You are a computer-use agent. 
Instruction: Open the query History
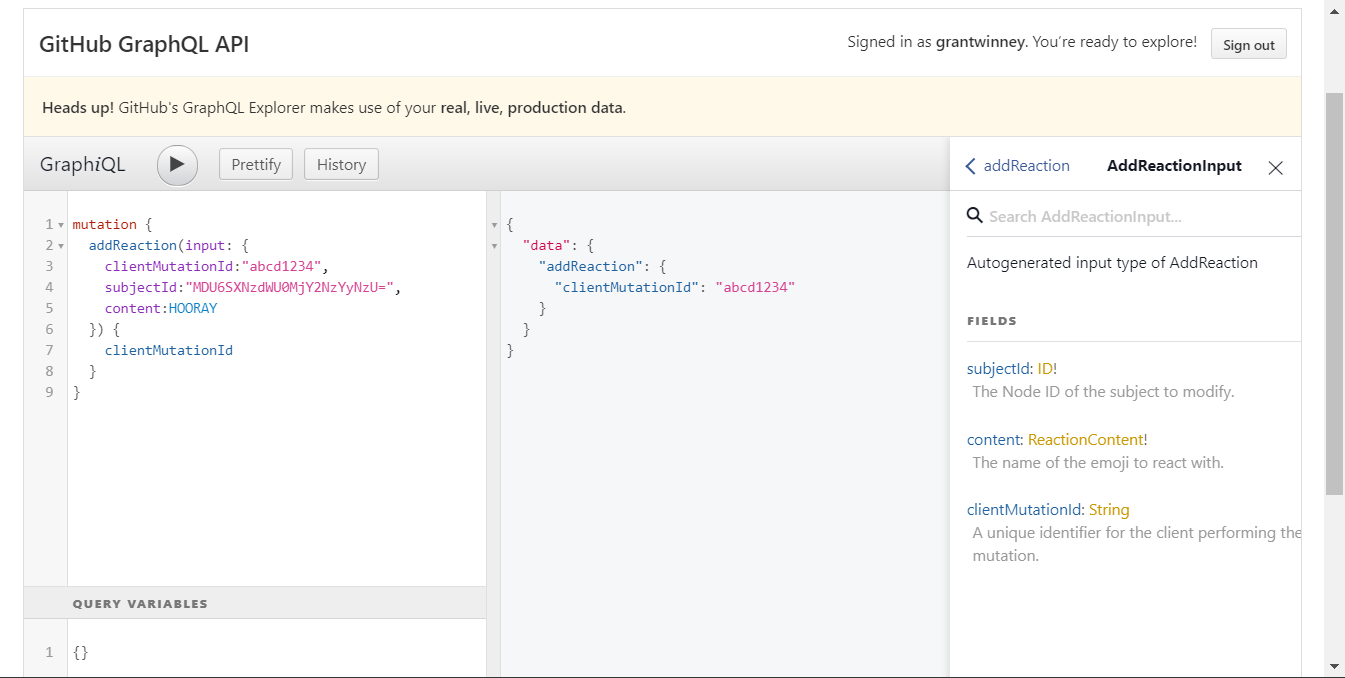click(x=341, y=165)
